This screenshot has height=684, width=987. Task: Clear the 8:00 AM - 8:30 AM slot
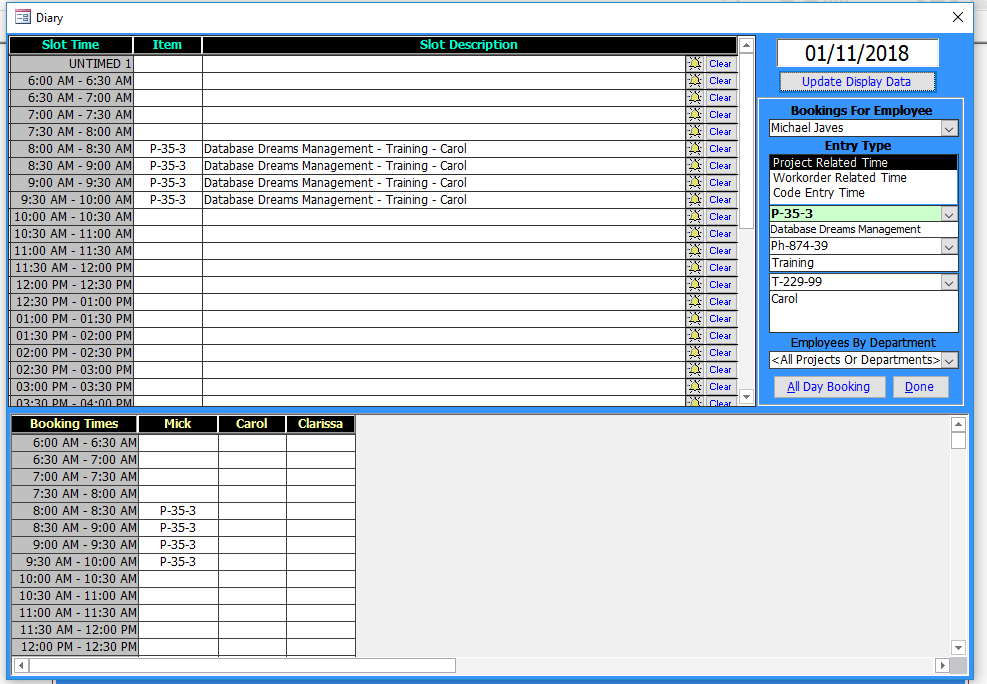click(720, 149)
